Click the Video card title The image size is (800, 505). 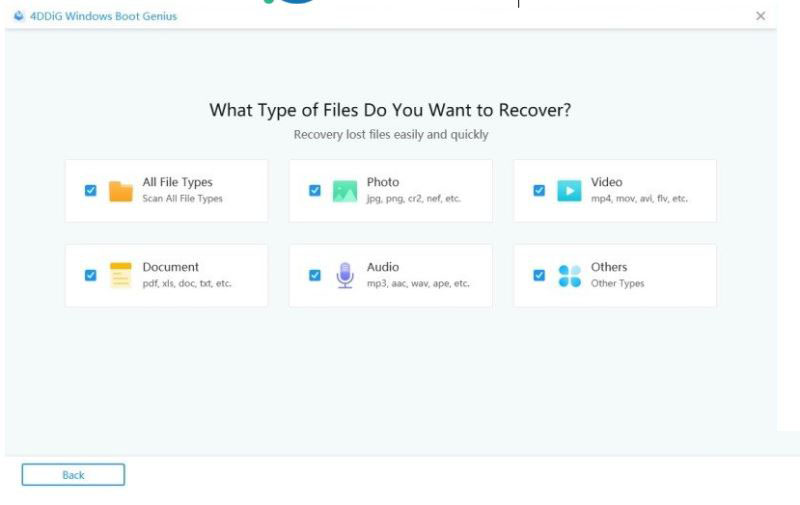(606, 182)
